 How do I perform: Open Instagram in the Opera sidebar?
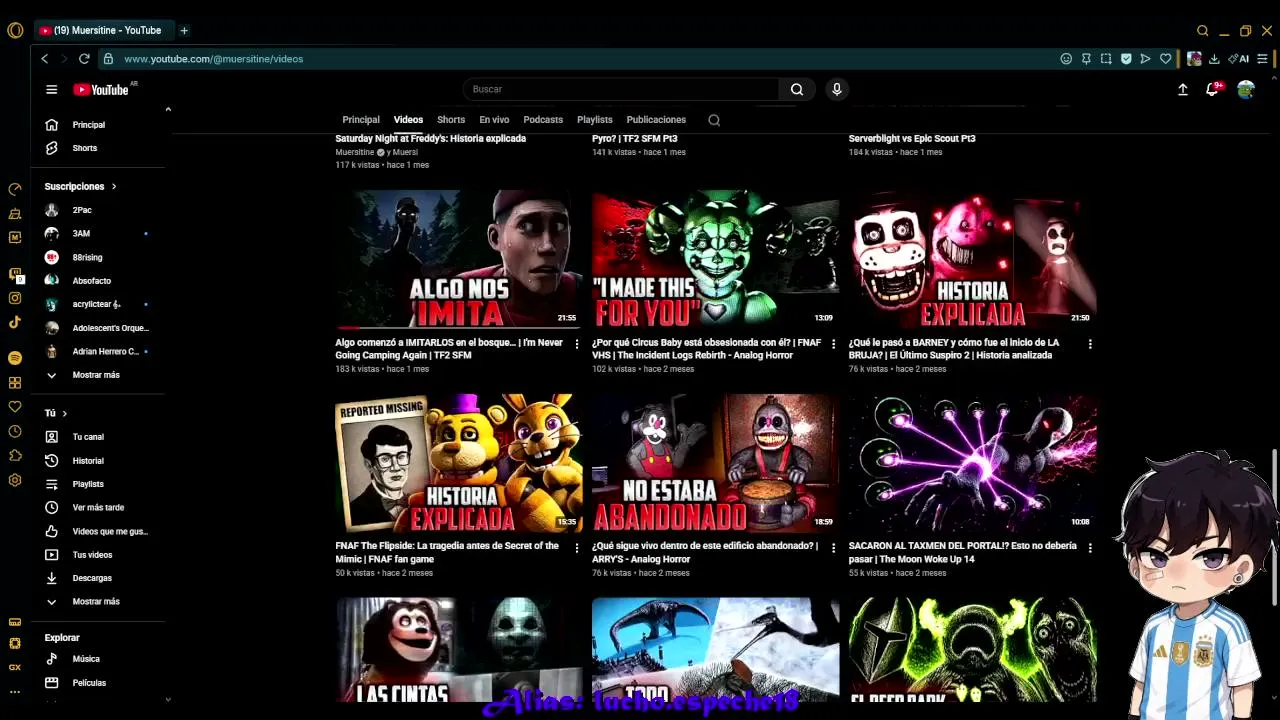pyautogui.click(x=15, y=298)
